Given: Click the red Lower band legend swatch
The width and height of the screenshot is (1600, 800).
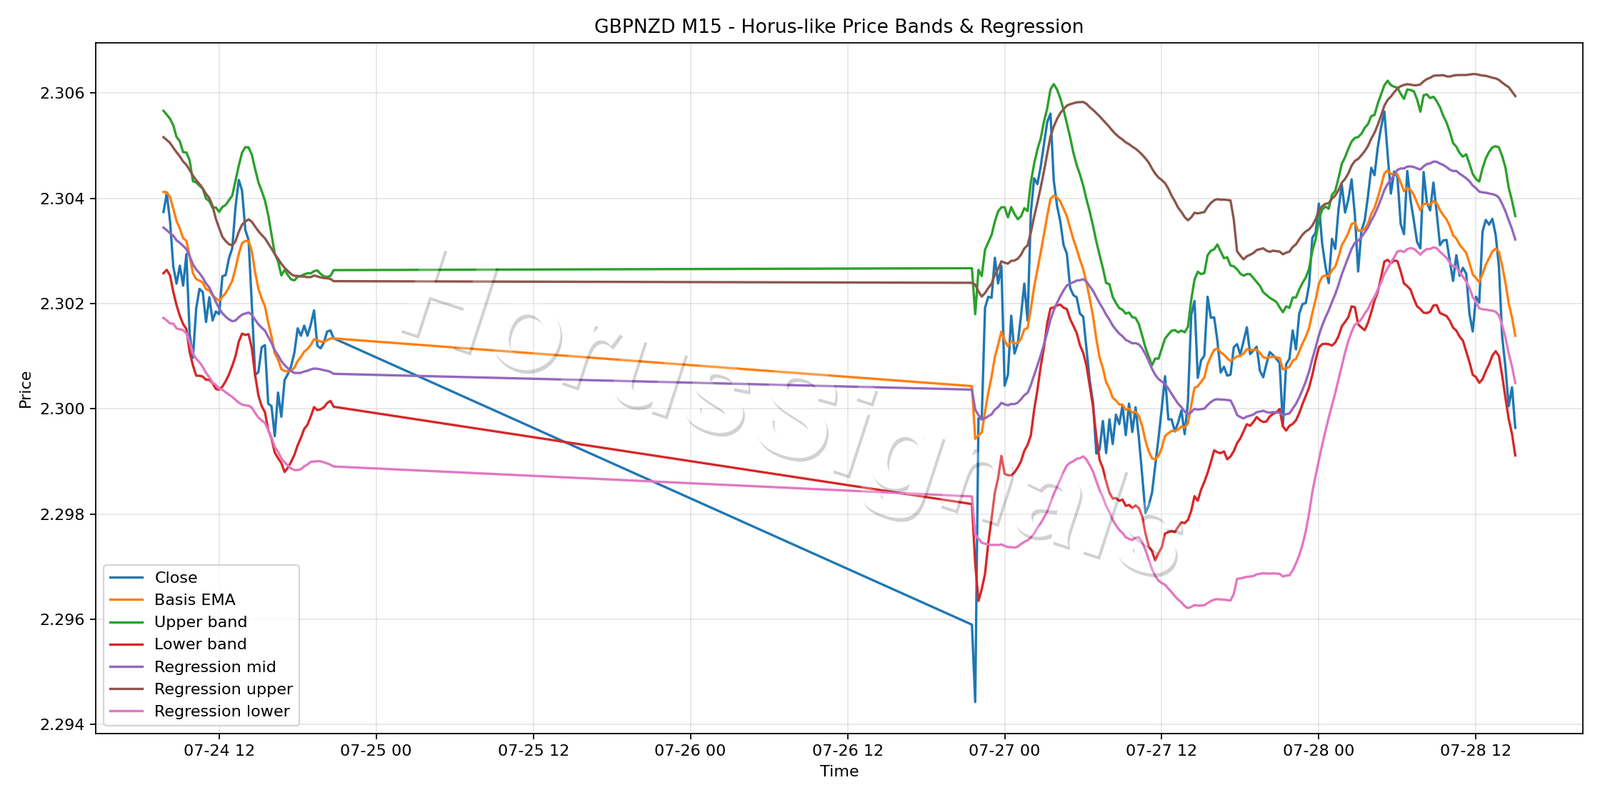Looking at the screenshot, I should (127, 645).
